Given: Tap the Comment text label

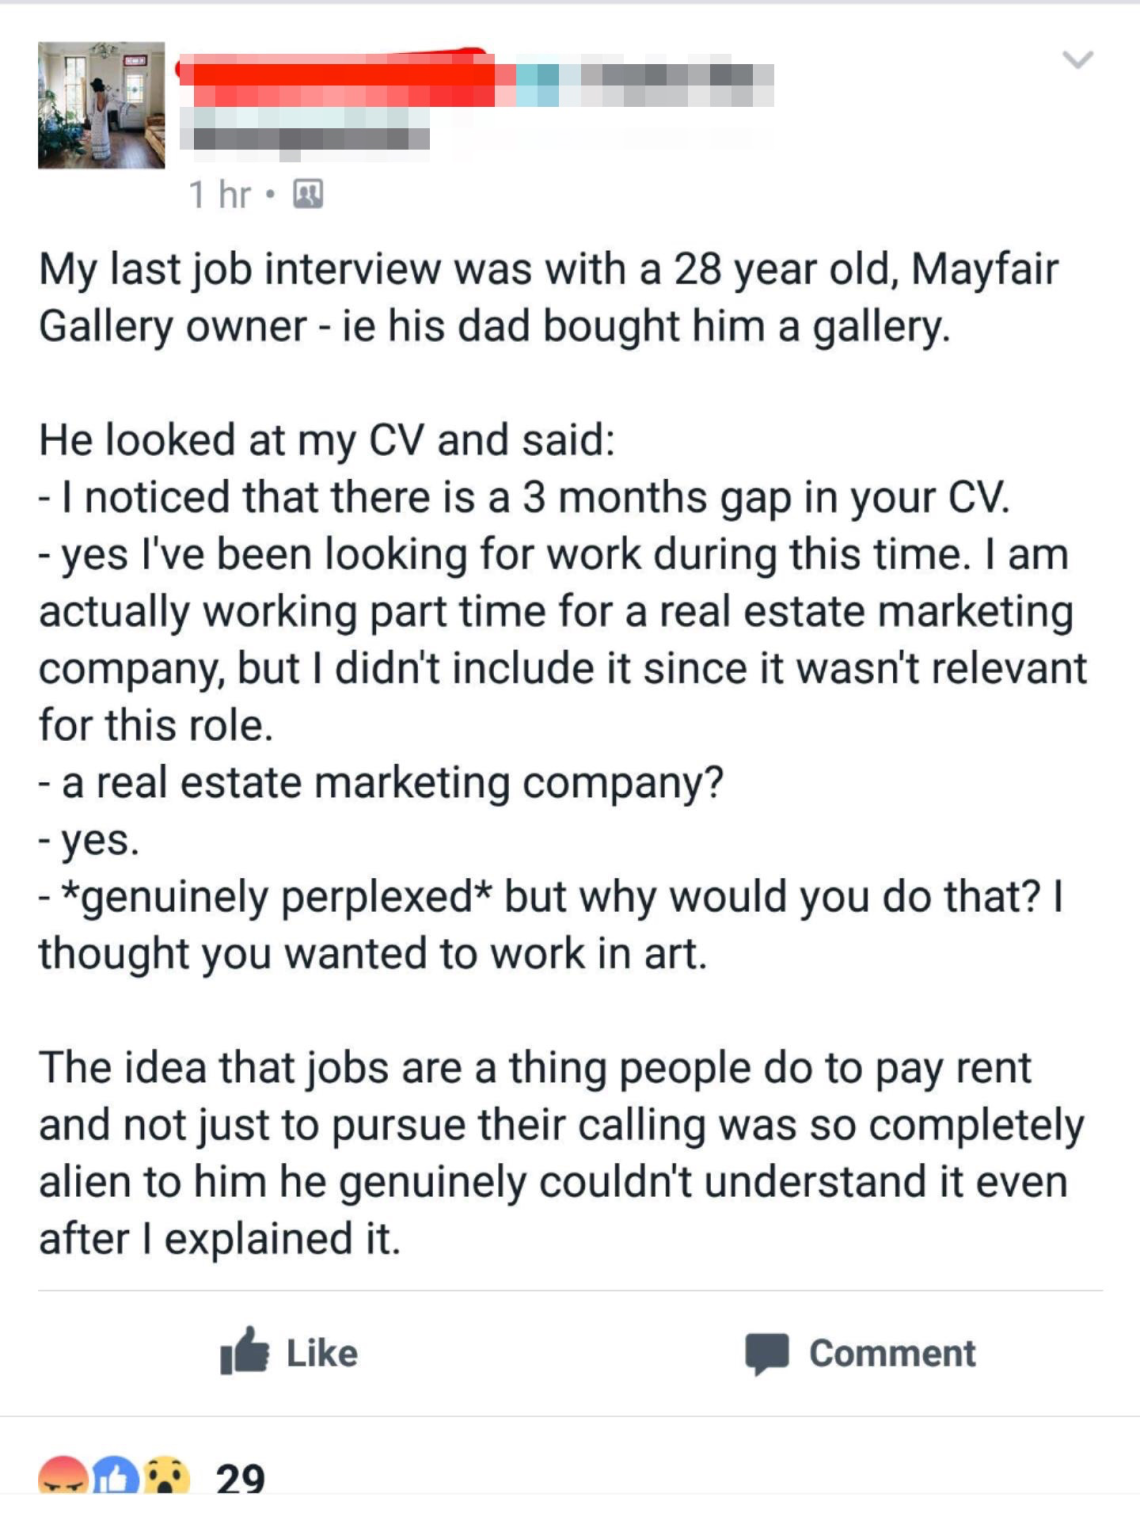Looking at the screenshot, I should pos(892,1353).
